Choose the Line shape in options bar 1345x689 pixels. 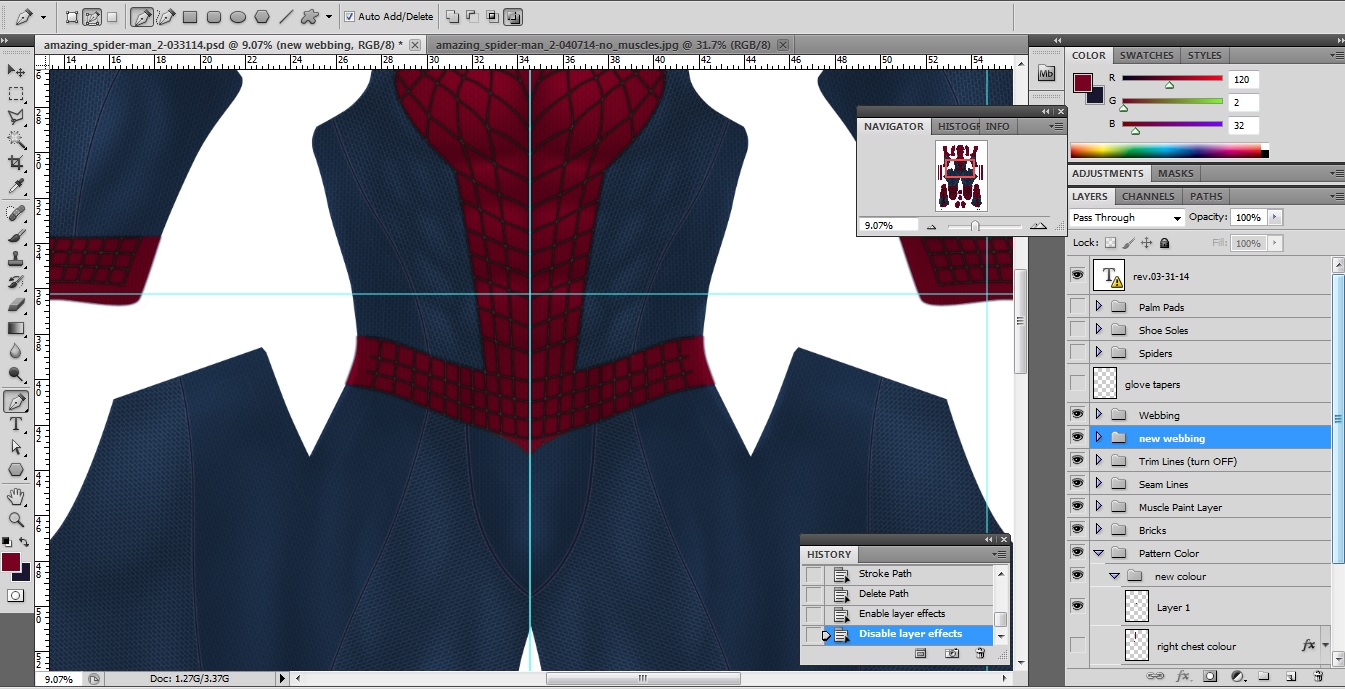(286, 17)
